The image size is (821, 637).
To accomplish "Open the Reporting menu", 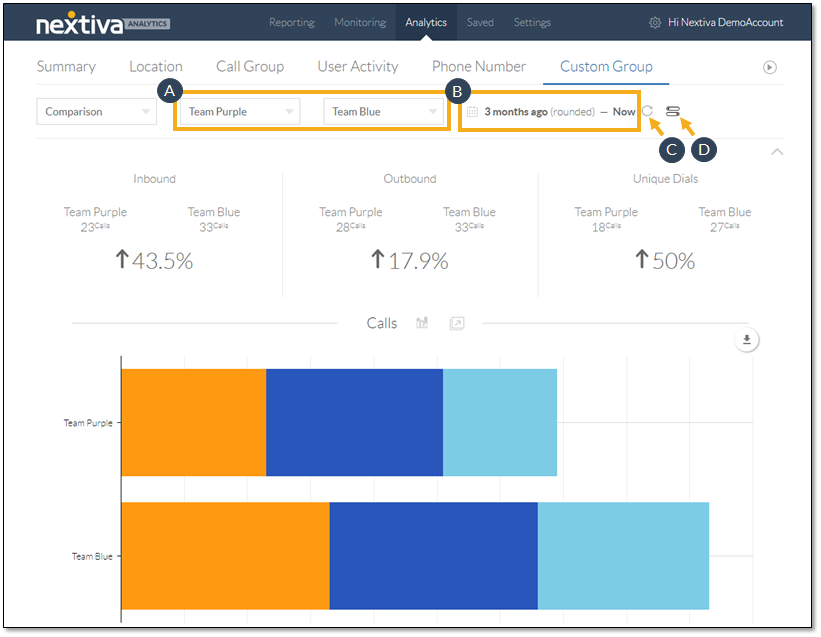I will (x=292, y=23).
